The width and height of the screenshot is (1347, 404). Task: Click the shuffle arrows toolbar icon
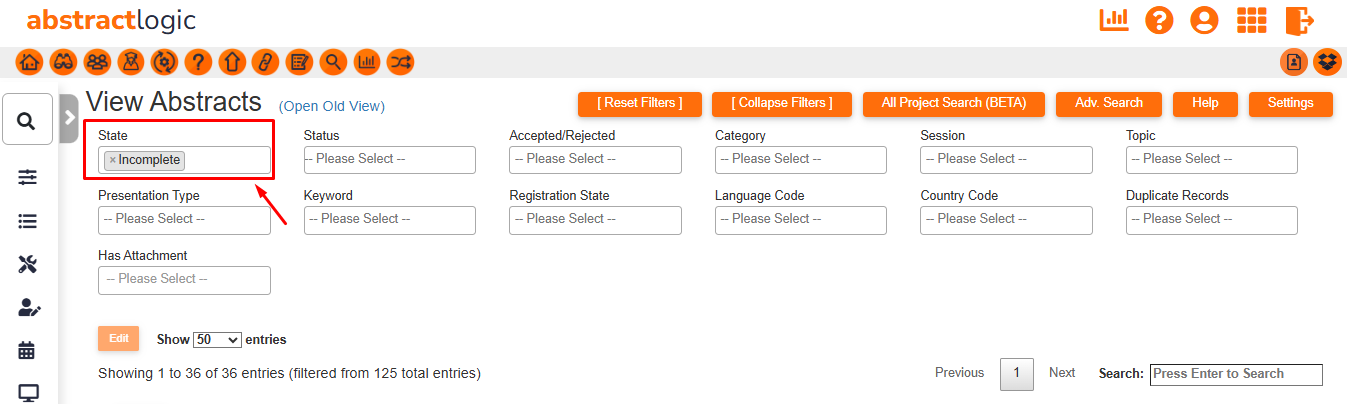401,62
